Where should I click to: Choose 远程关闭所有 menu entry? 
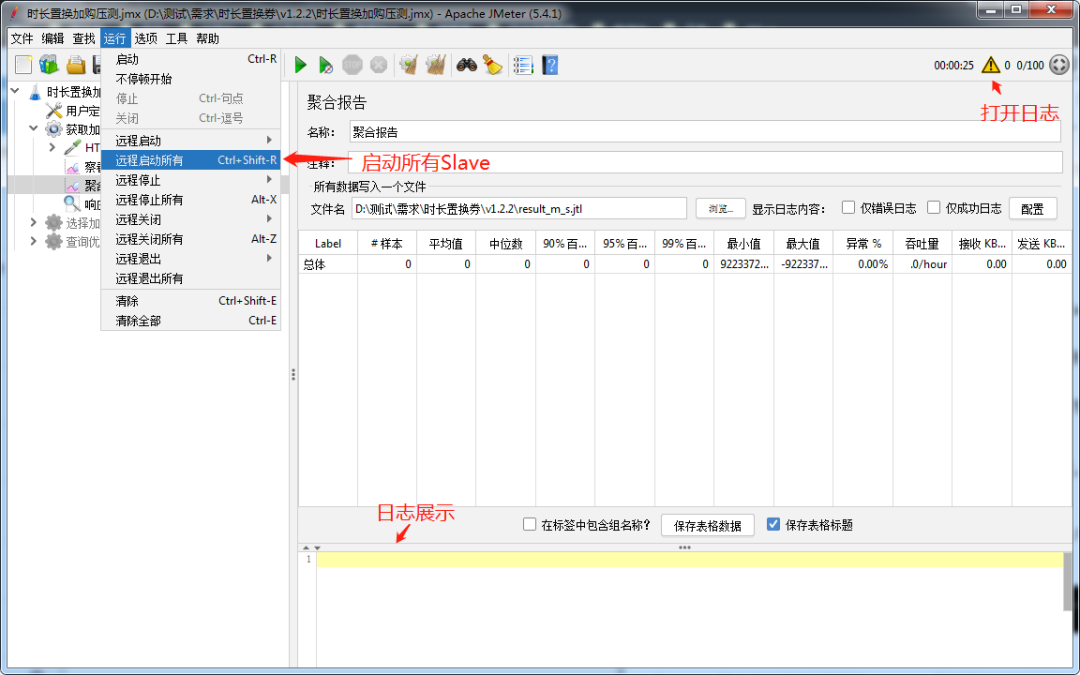[191, 239]
